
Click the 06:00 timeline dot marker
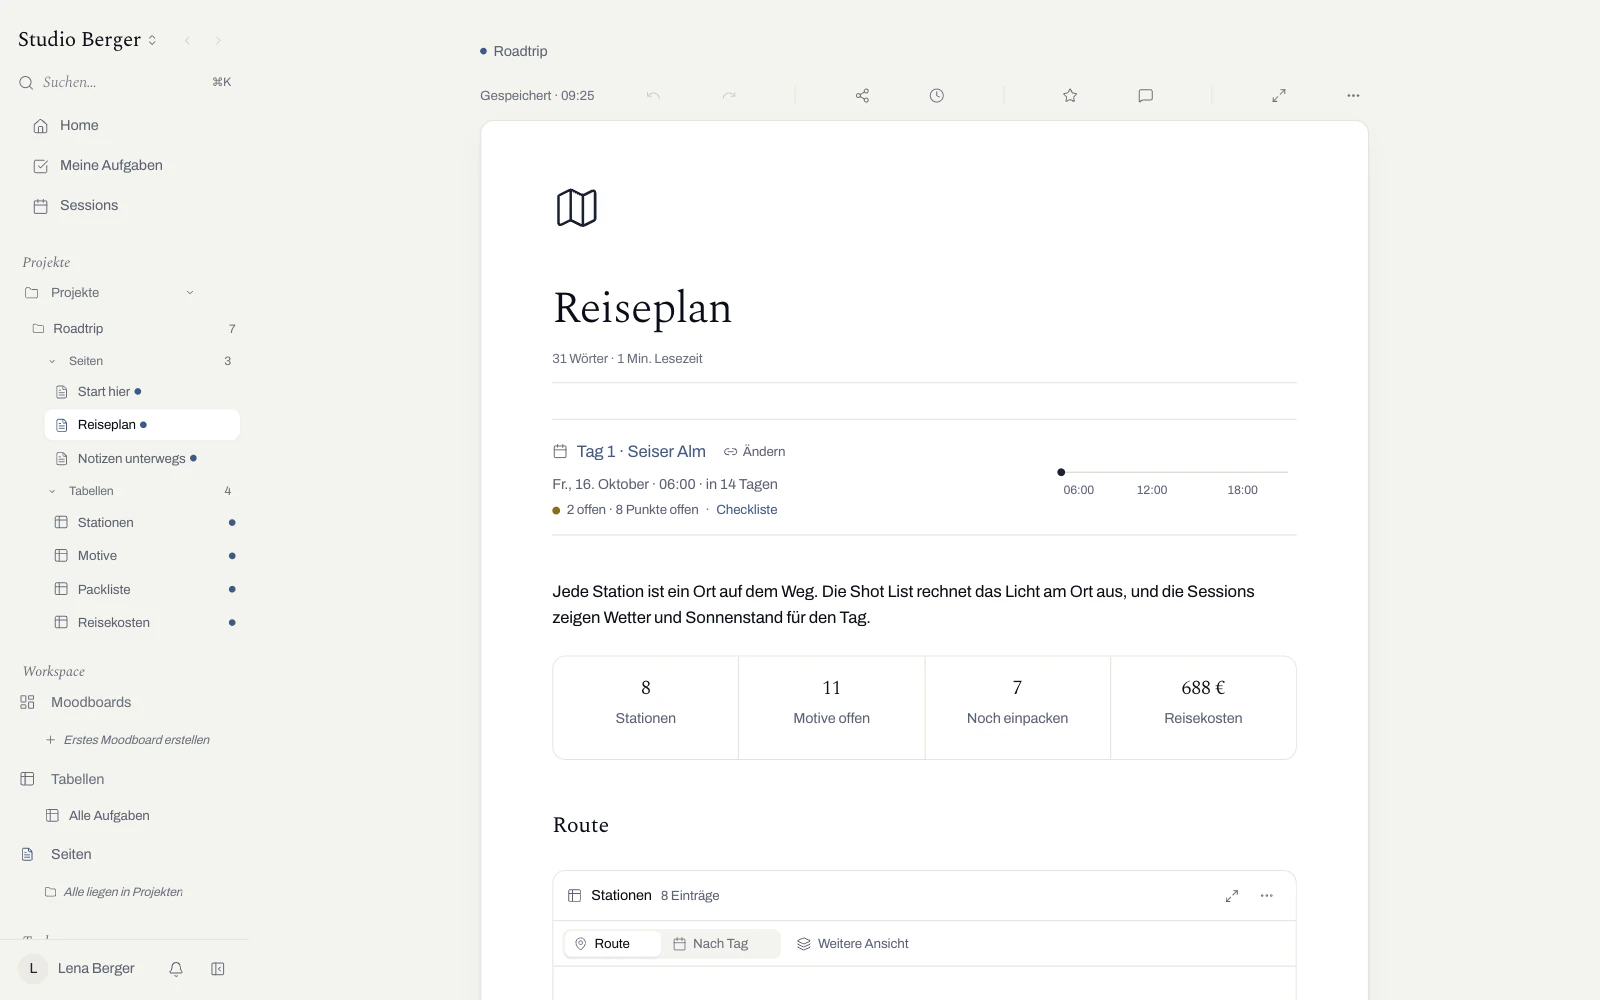(x=1061, y=472)
